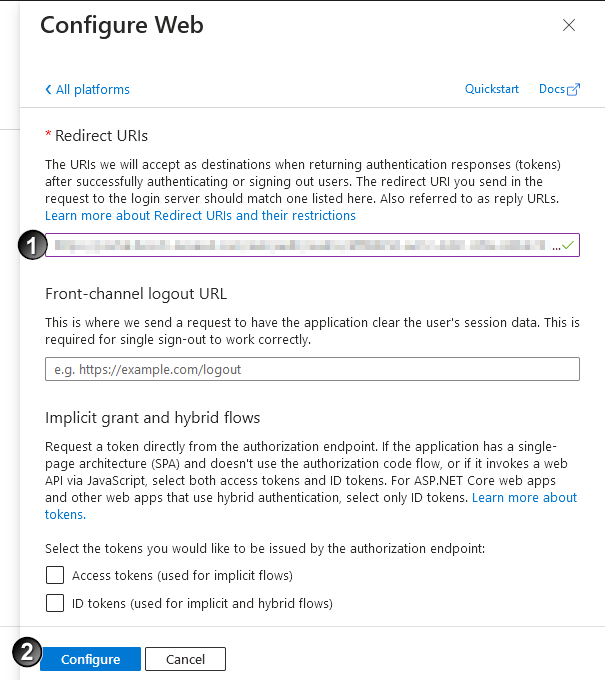This screenshot has width=605, height=680.
Task: Click the external link icon next to Docs
Action: (574, 90)
